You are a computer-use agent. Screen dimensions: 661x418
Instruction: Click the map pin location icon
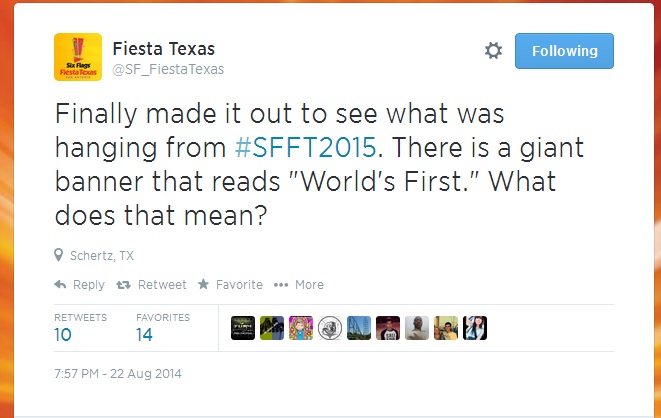click(x=59, y=256)
